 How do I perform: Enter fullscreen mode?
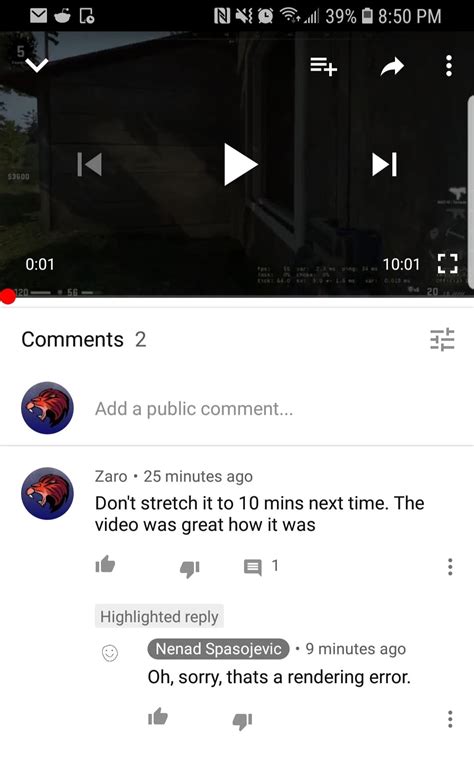point(448,264)
